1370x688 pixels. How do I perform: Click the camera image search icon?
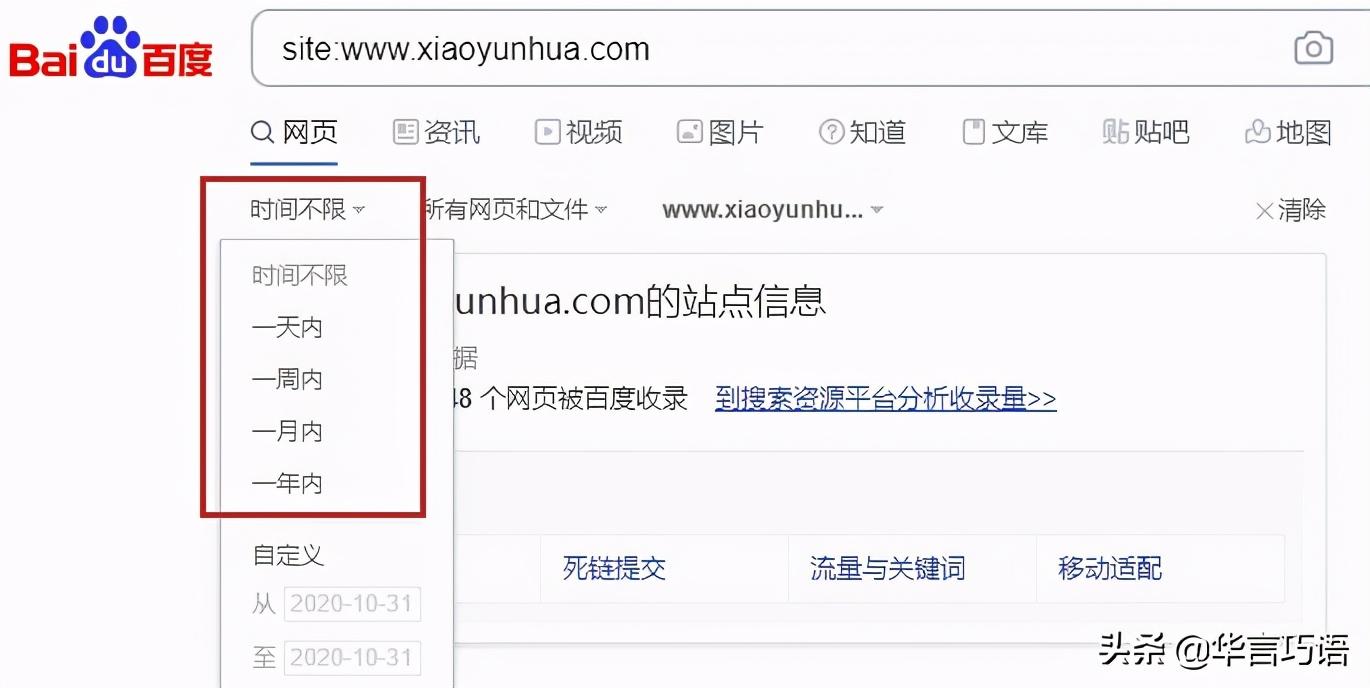(x=1313, y=47)
